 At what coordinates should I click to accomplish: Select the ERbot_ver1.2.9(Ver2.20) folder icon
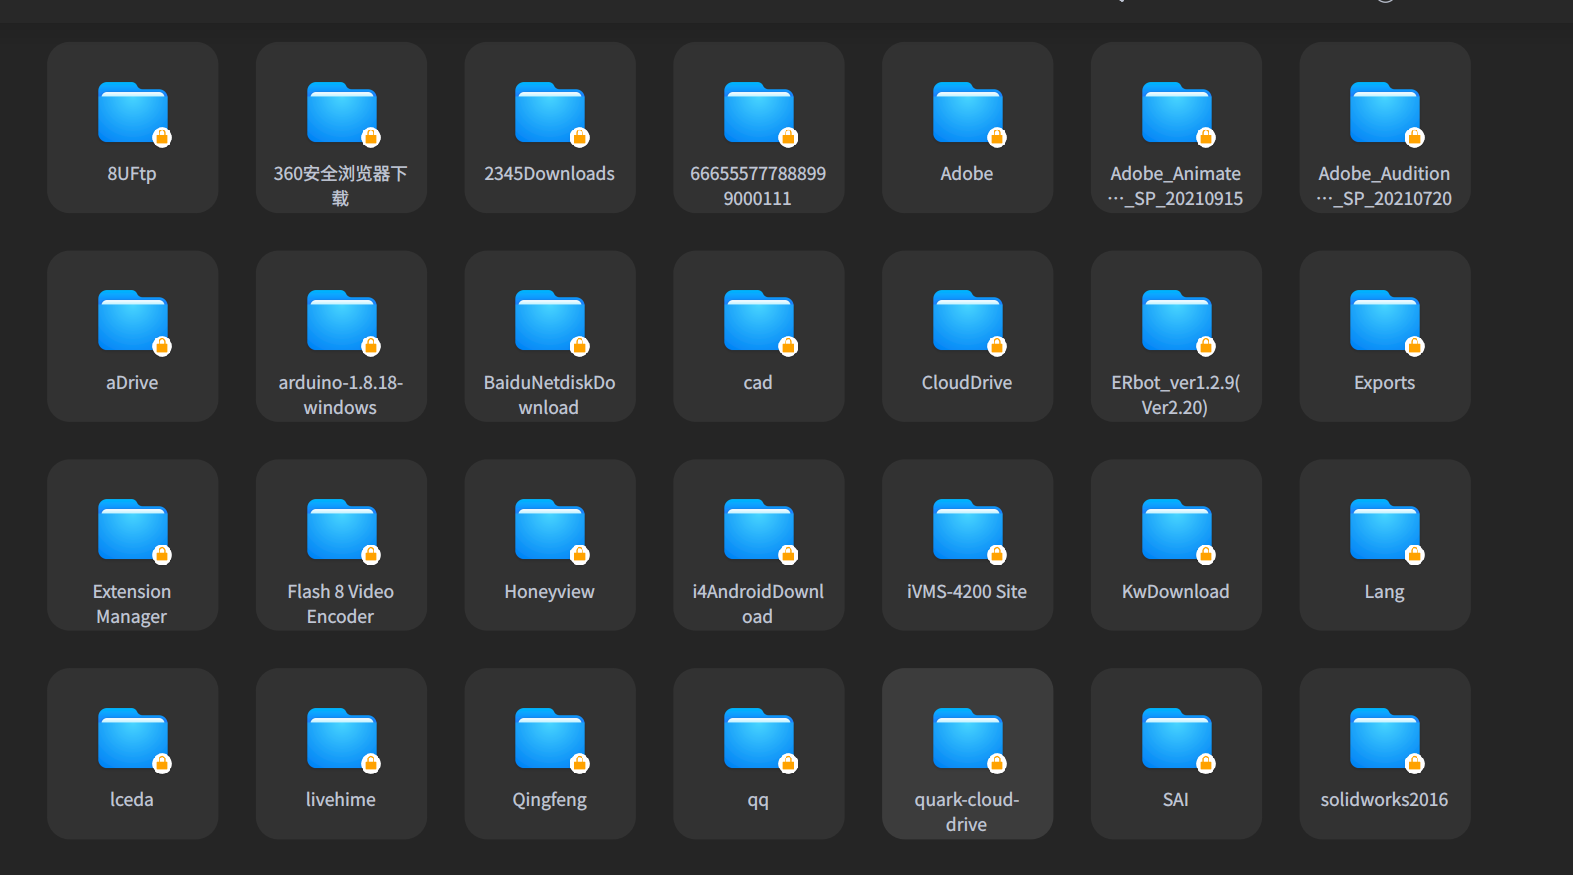(x=1177, y=322)
